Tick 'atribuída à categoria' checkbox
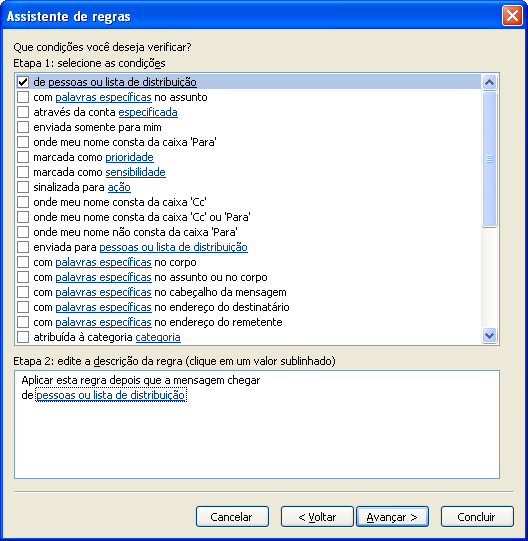The image size is (528, 541). point(23,337)
